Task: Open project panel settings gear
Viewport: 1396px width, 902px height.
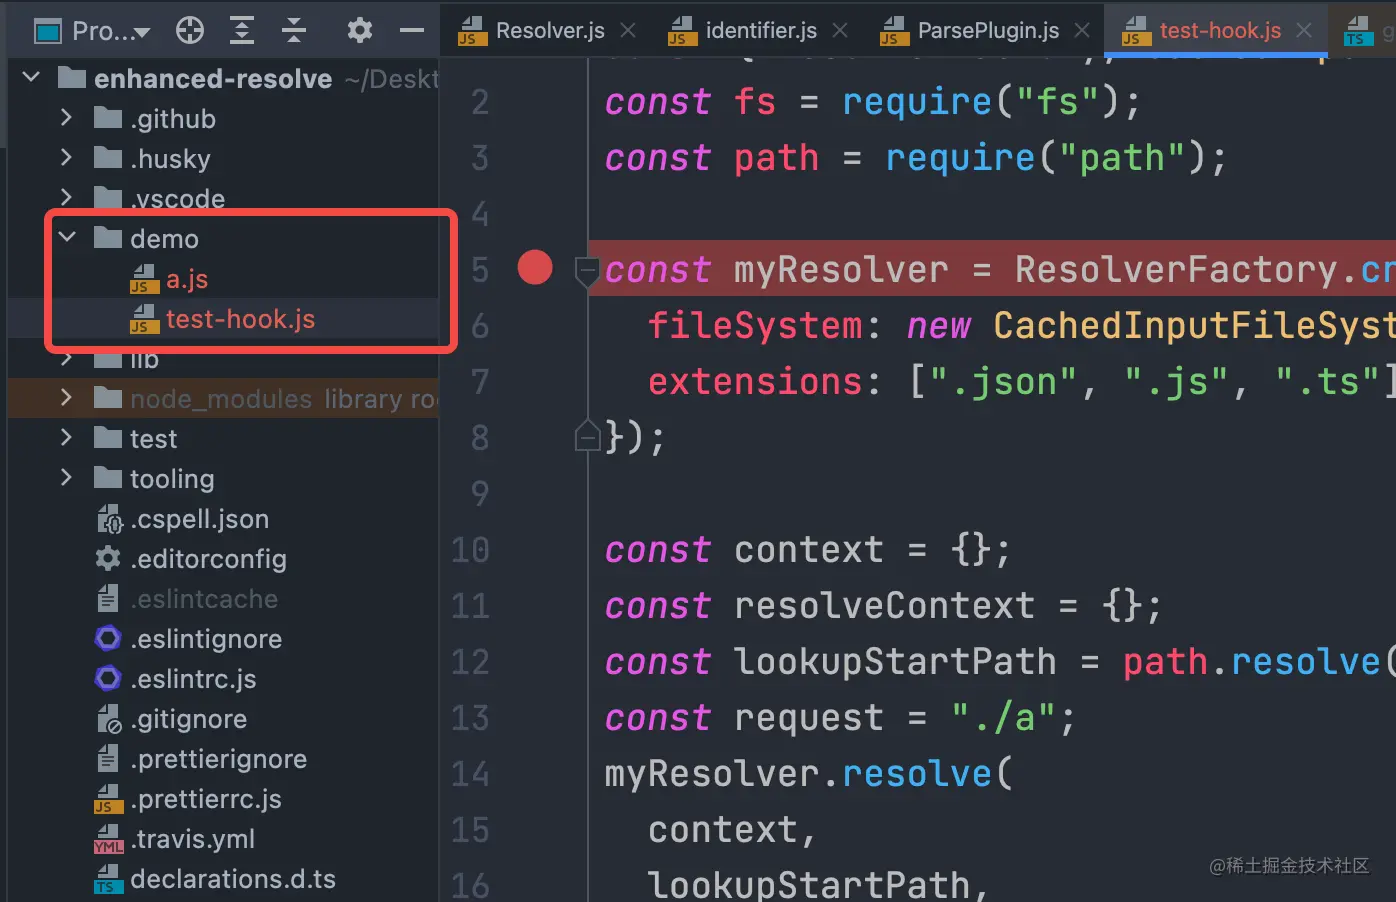Action: 360,31
